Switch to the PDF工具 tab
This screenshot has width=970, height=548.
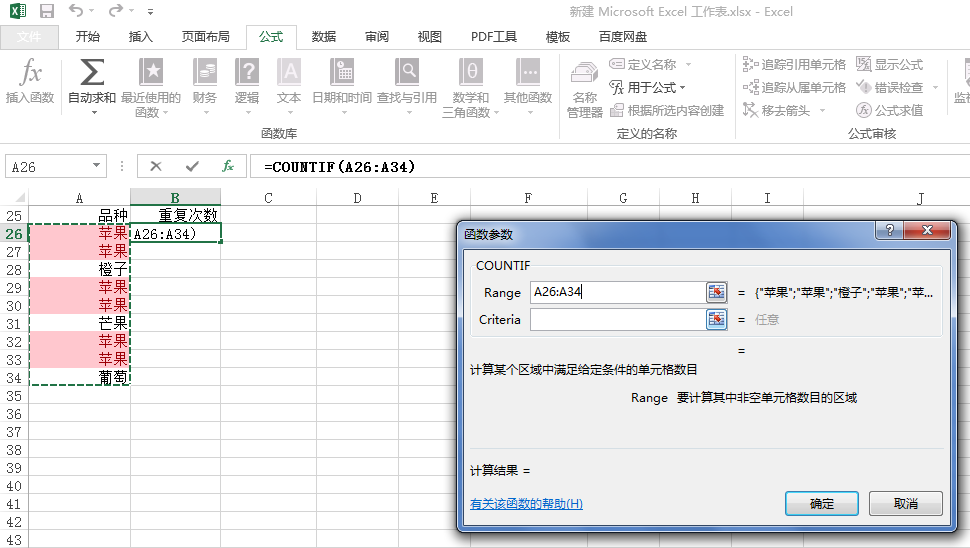tap(494, 36)
